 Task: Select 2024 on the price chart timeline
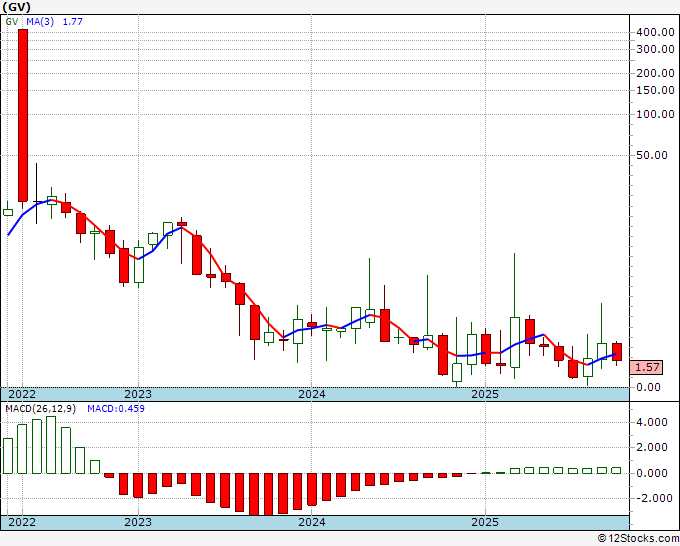pos(311,394)
